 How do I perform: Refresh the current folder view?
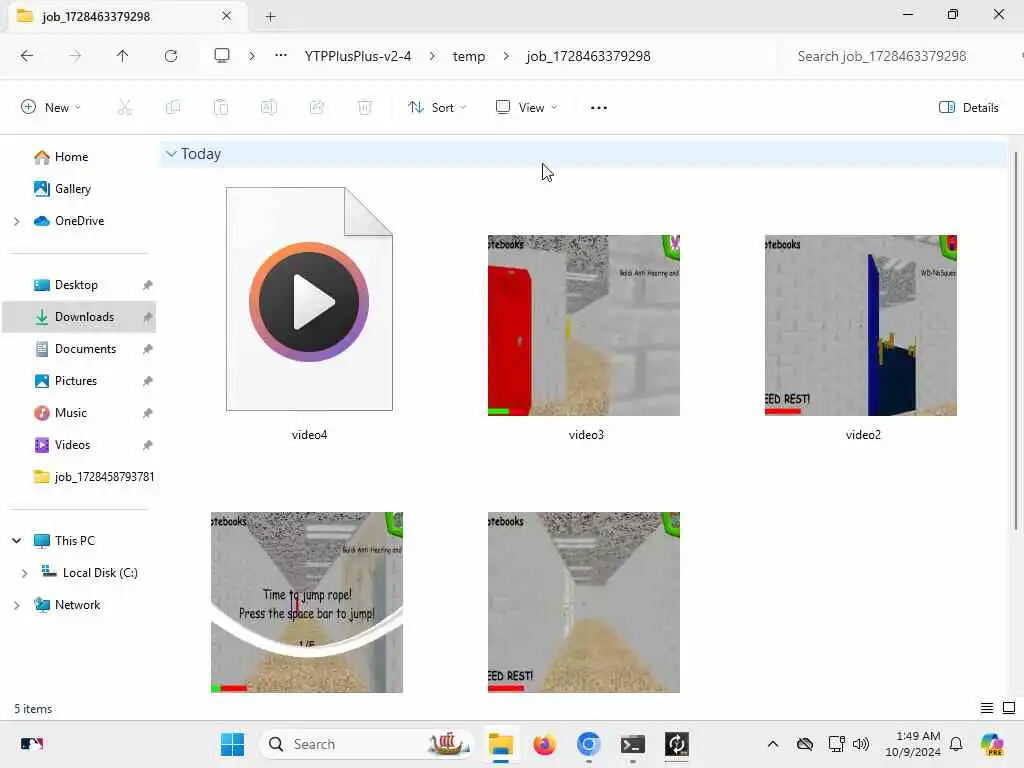click(171, 56)
